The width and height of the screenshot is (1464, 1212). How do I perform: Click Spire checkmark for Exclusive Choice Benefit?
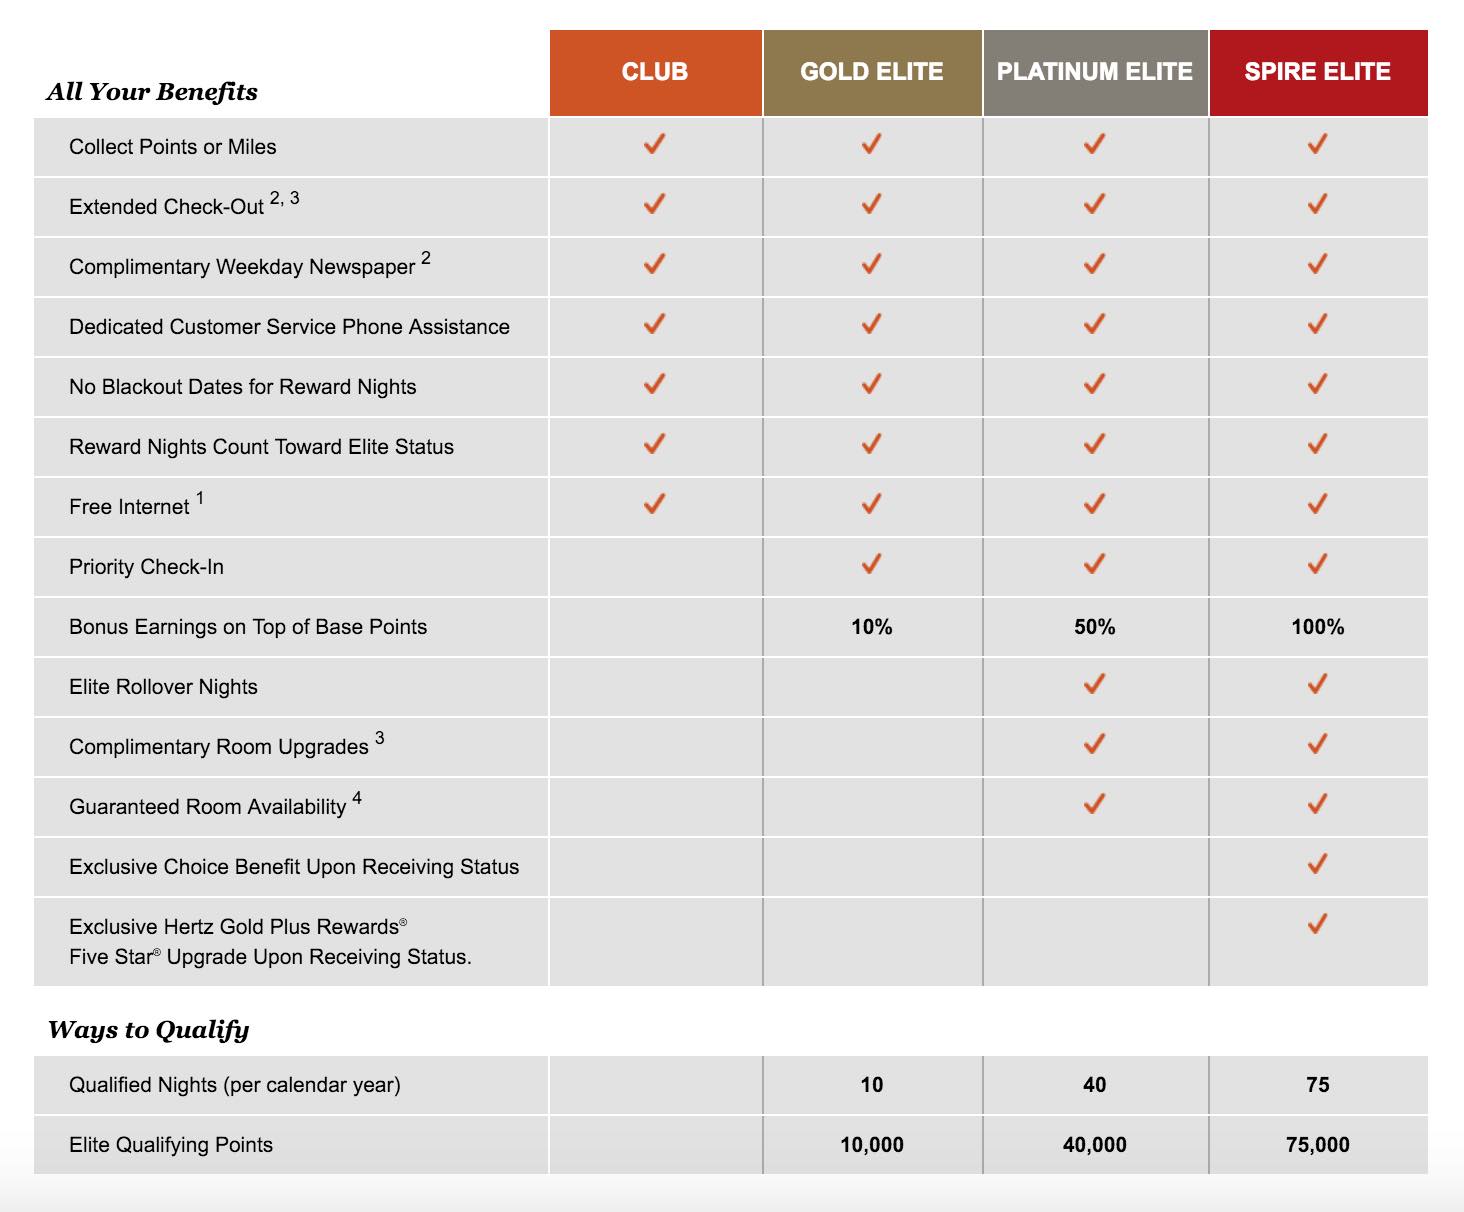click(1317, 864)
